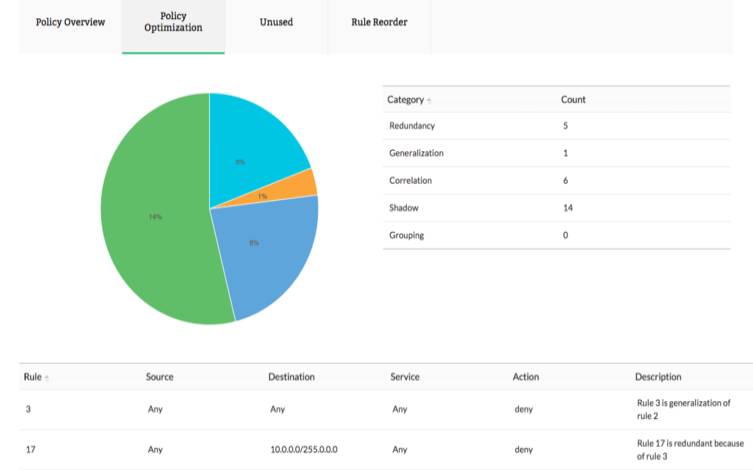Click the Correlation category row
Screen dimensions: 753x470
[411, 180]
